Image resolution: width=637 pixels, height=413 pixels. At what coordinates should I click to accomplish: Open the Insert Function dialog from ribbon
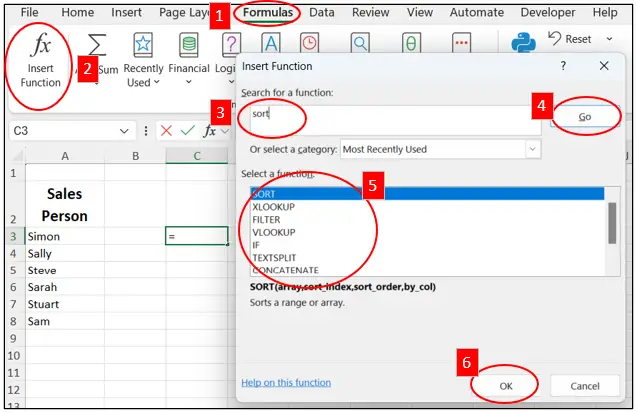point(40,61)
